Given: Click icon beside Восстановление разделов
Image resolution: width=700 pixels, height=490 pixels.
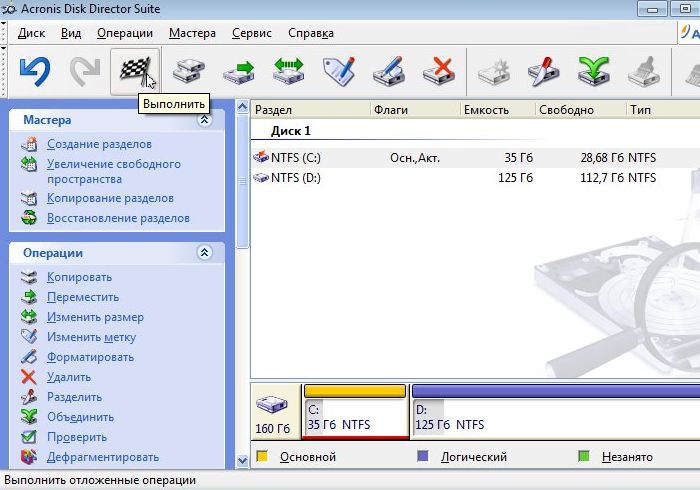Looking at the screenshot, I should 29,218.
